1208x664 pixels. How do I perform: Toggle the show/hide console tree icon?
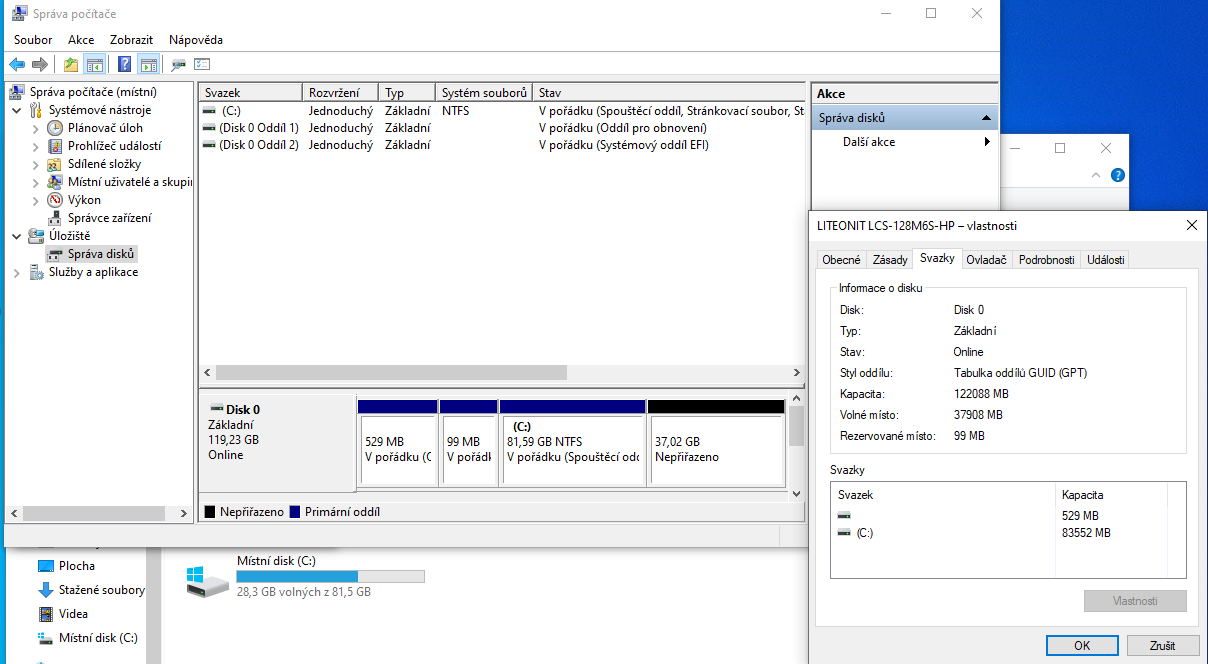[95, 65]
